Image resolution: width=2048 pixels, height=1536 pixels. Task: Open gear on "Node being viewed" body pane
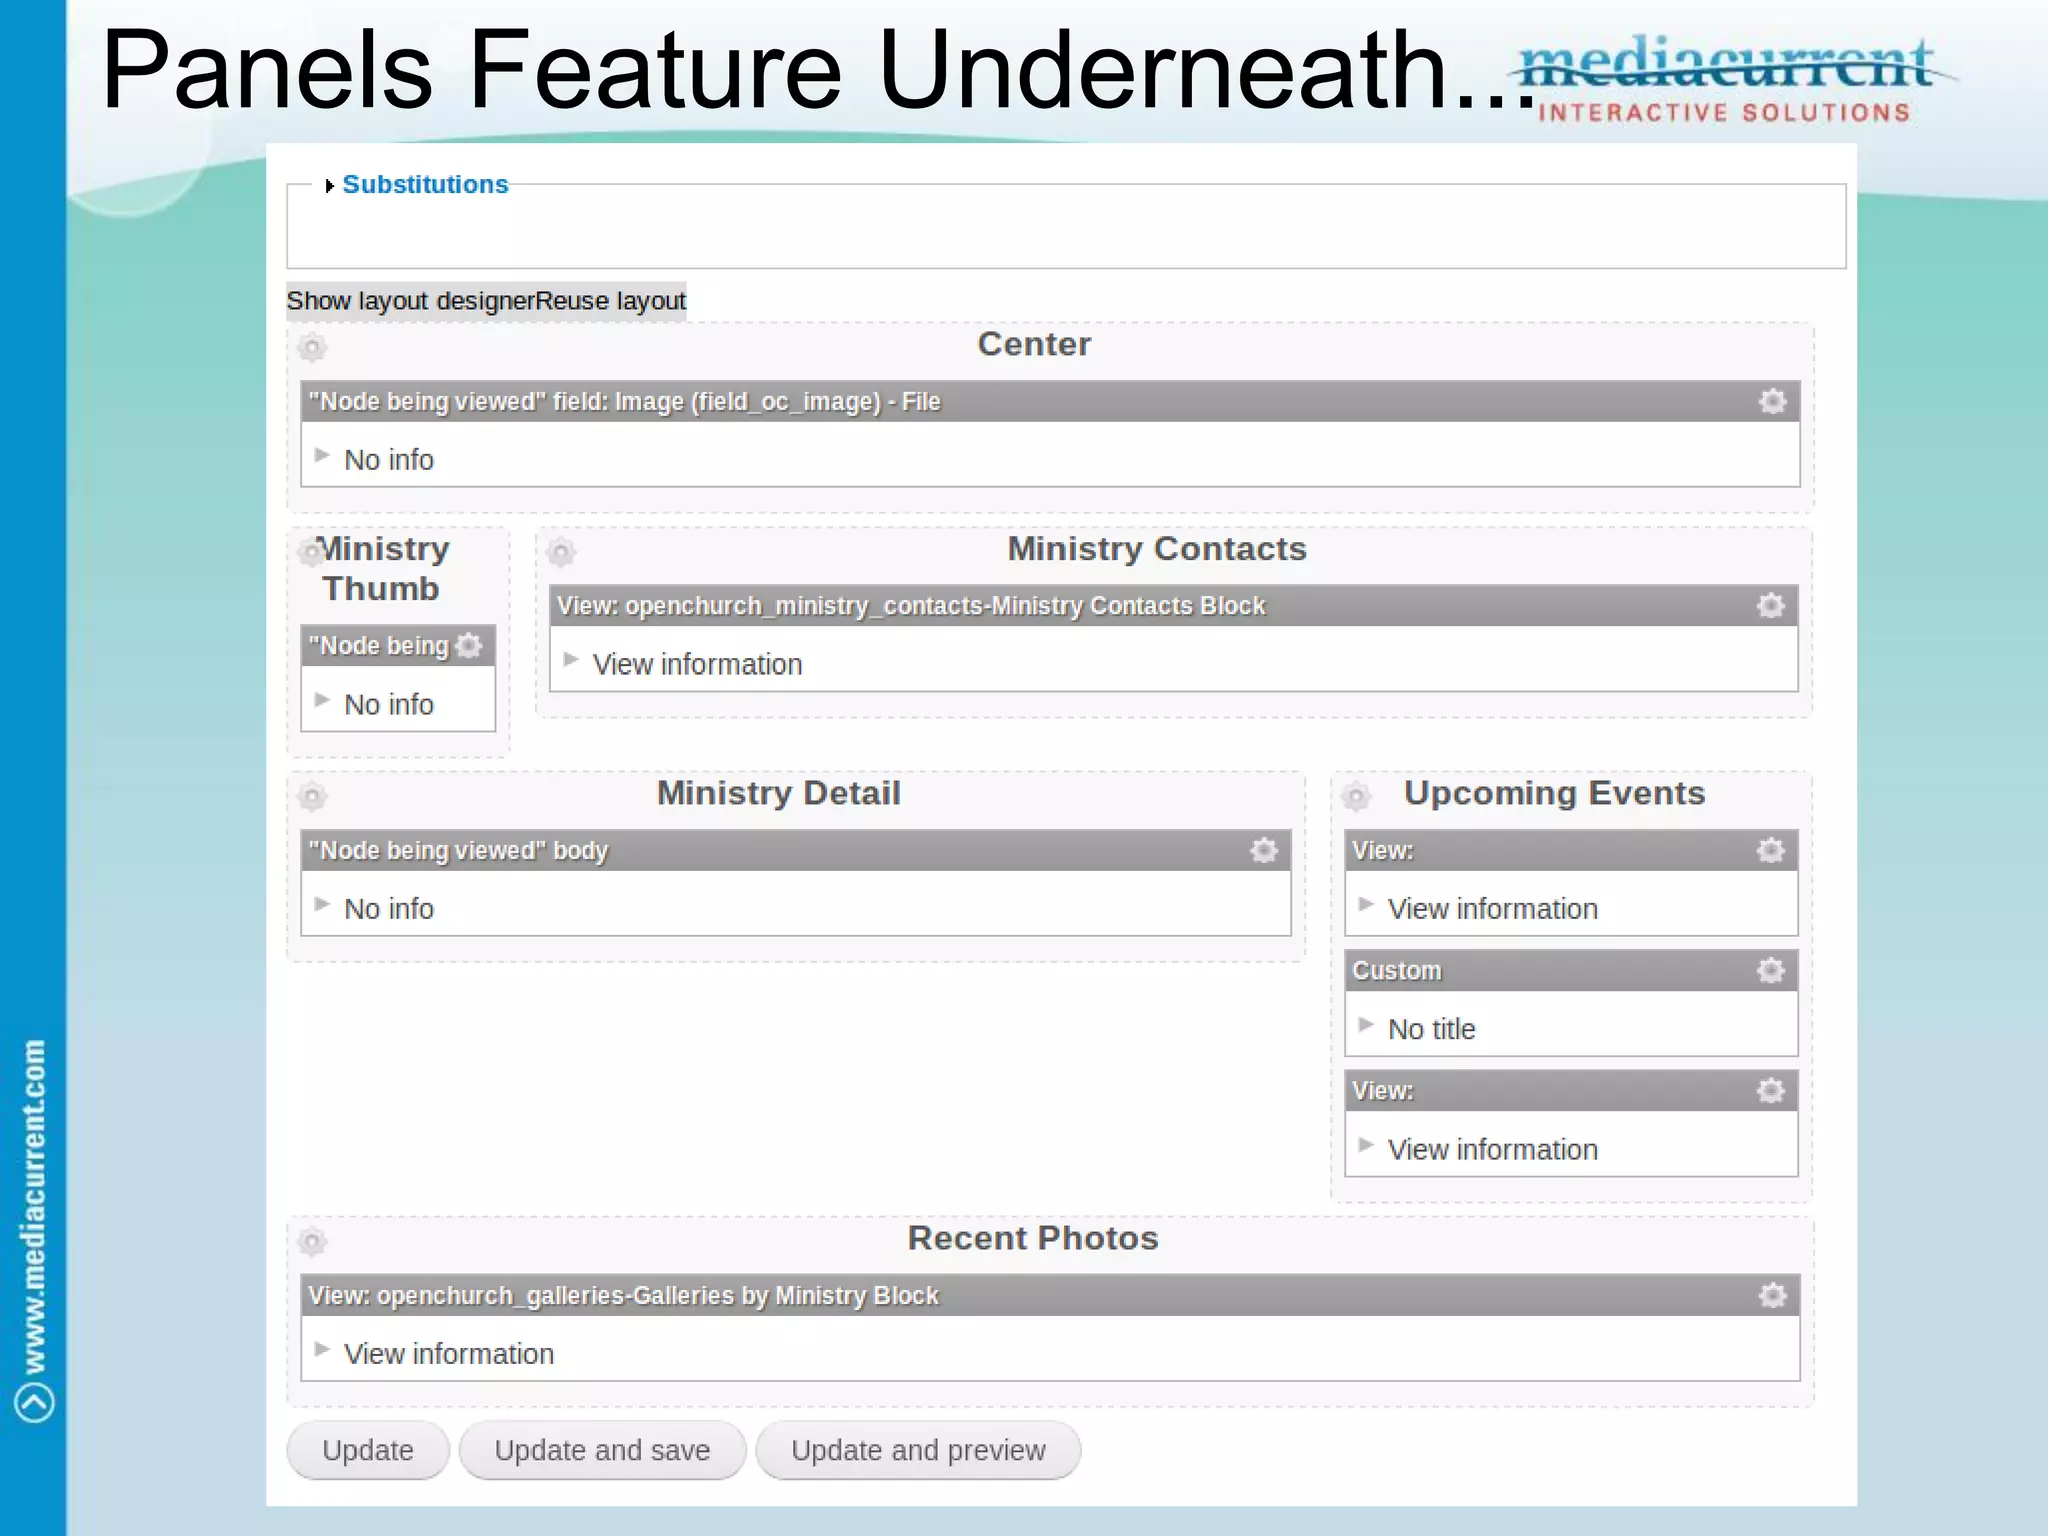pyautogui.click(x=1264, y=850)
